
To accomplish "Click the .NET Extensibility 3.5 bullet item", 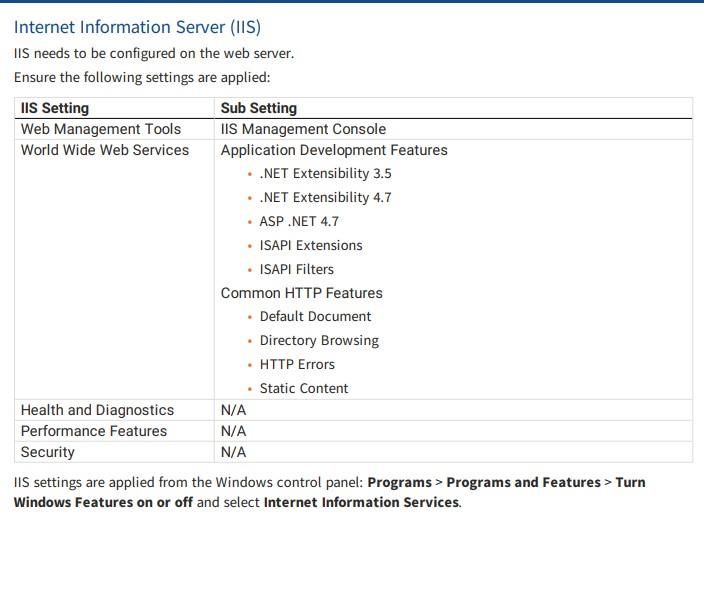I will [x=325, y=173].
